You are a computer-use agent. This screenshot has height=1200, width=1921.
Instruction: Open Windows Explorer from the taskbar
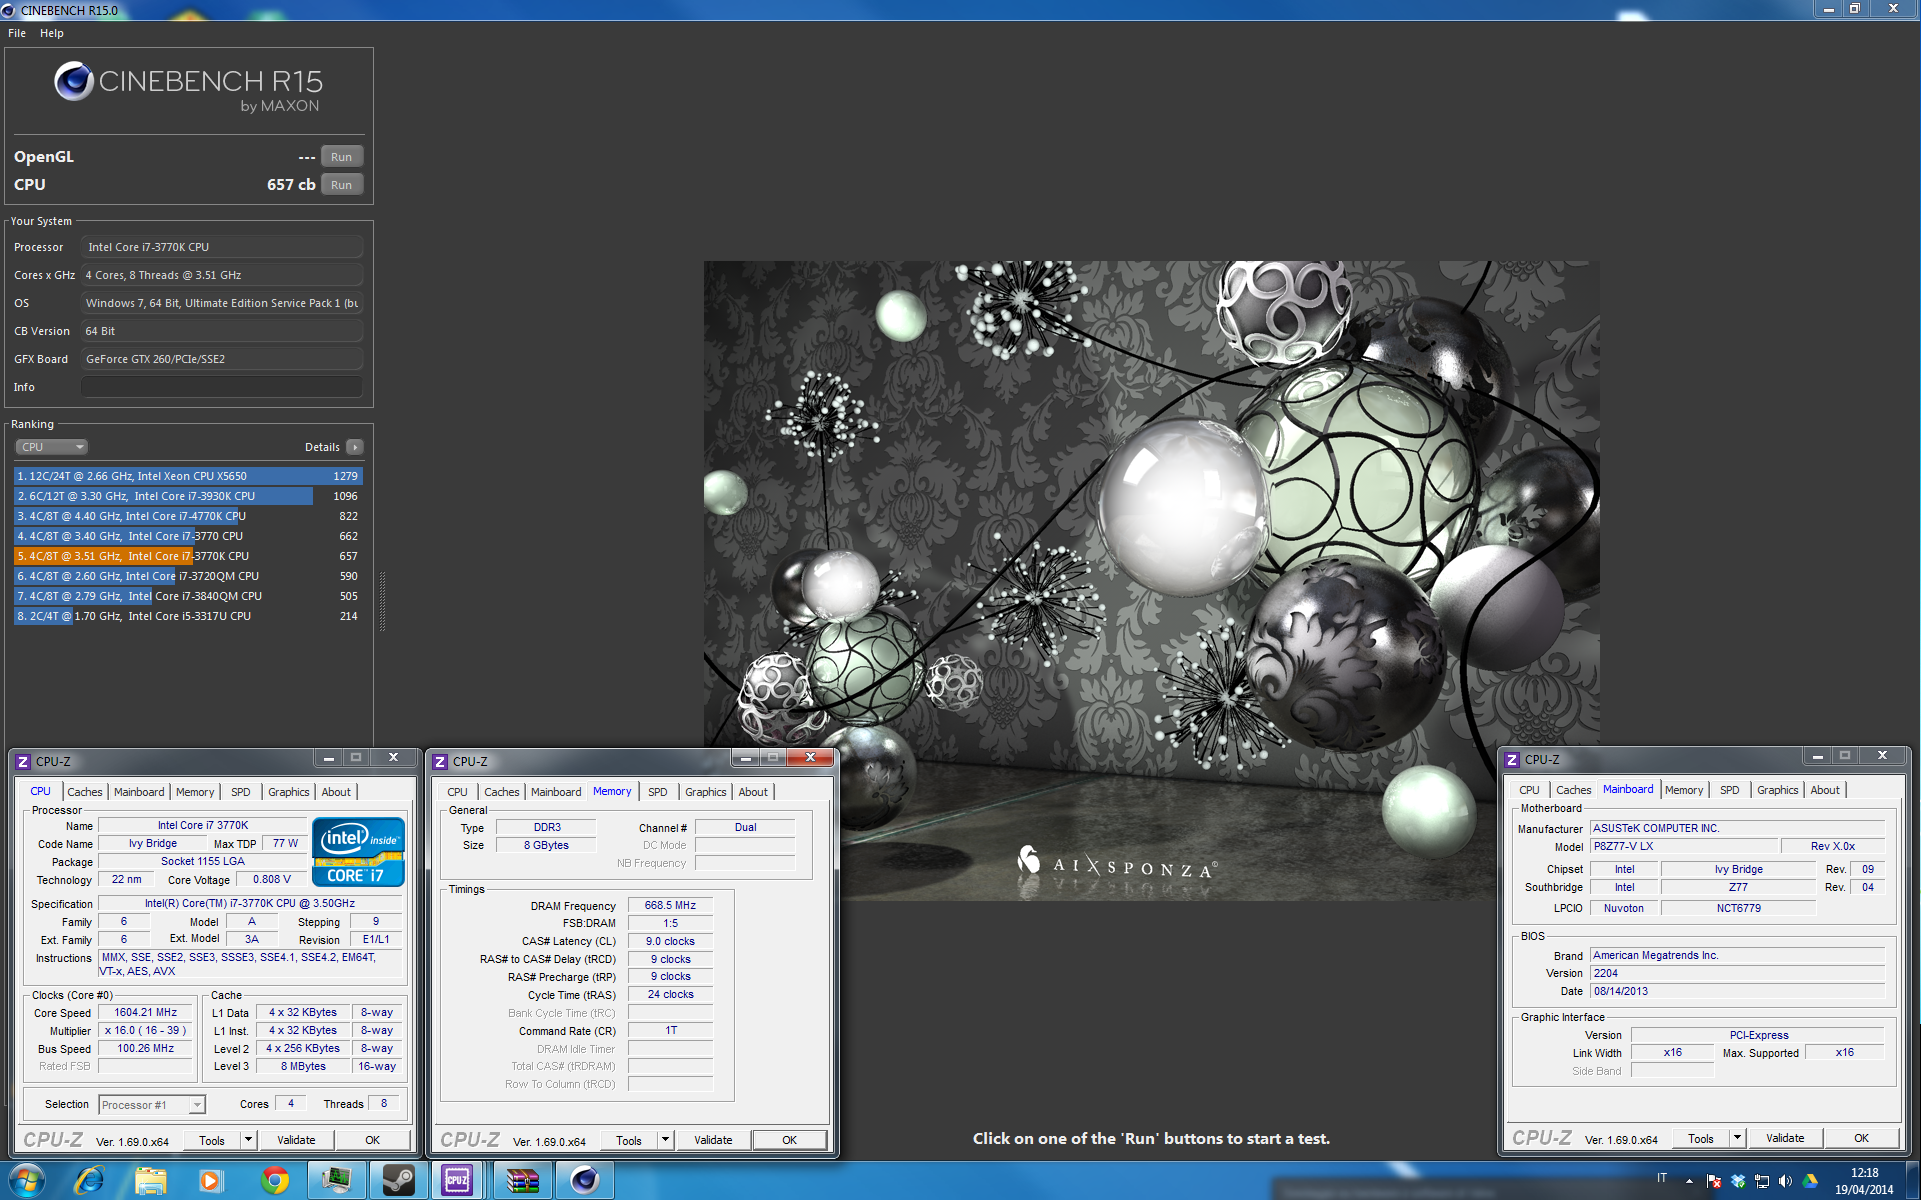150,1181
